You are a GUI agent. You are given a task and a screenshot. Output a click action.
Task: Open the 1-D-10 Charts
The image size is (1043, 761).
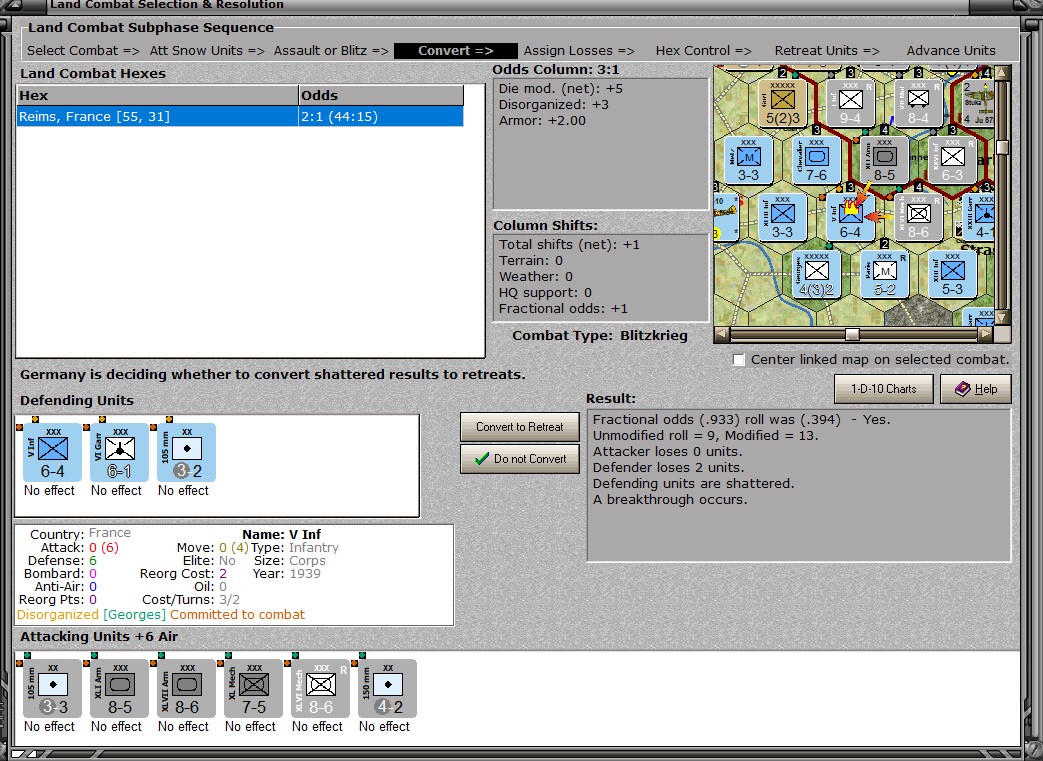pos(883,388)
